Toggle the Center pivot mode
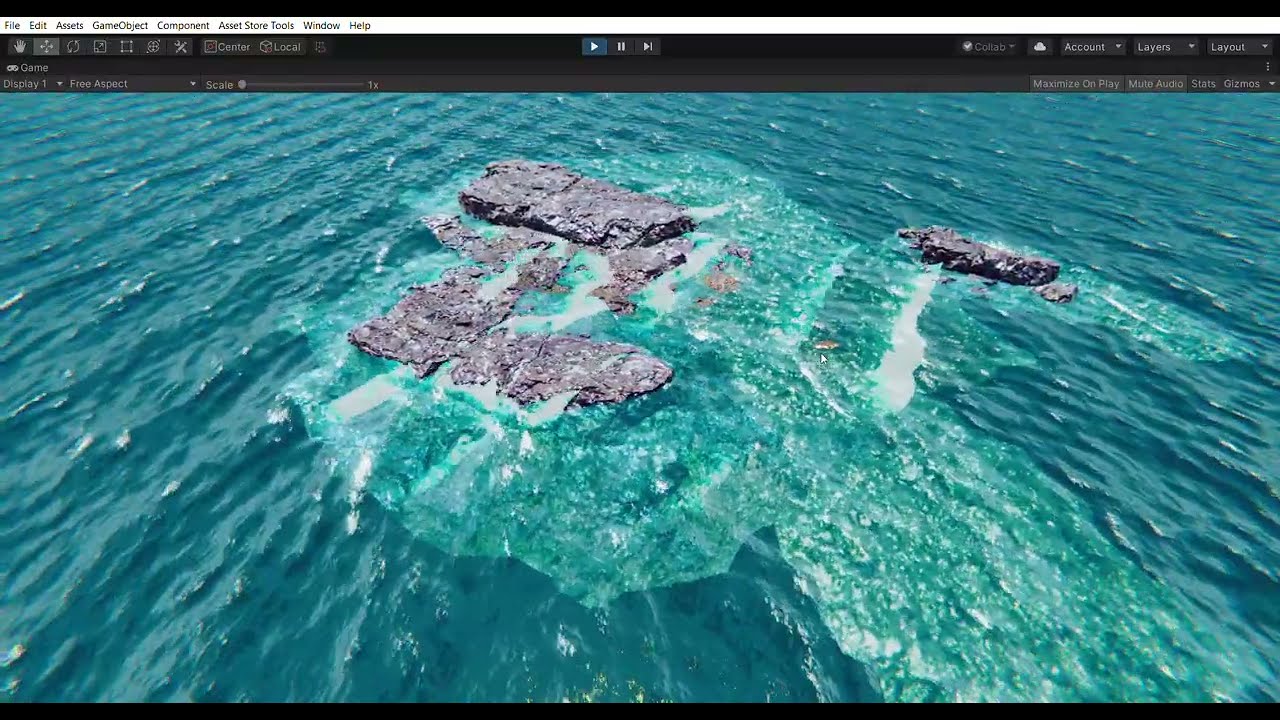This screenshot has height=720, width=1280. coord(227,47)
